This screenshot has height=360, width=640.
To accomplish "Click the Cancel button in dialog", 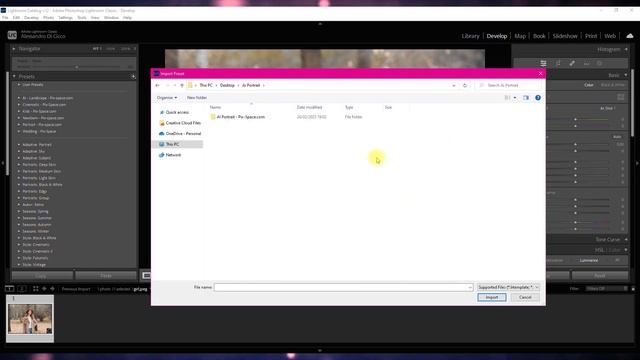I will (x=525, y=297).
